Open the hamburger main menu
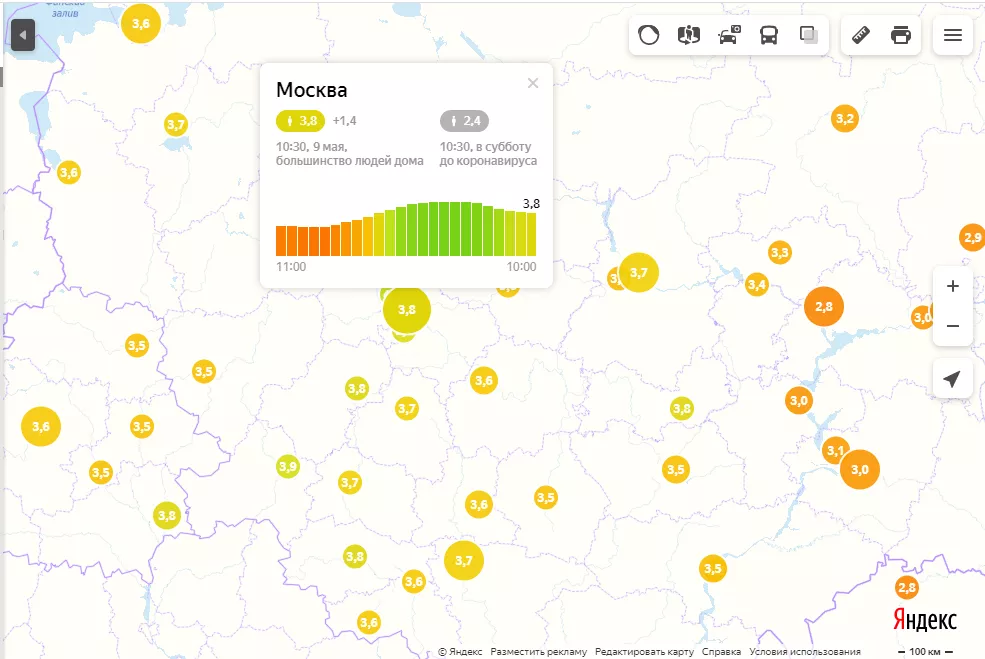 point(953,35)
